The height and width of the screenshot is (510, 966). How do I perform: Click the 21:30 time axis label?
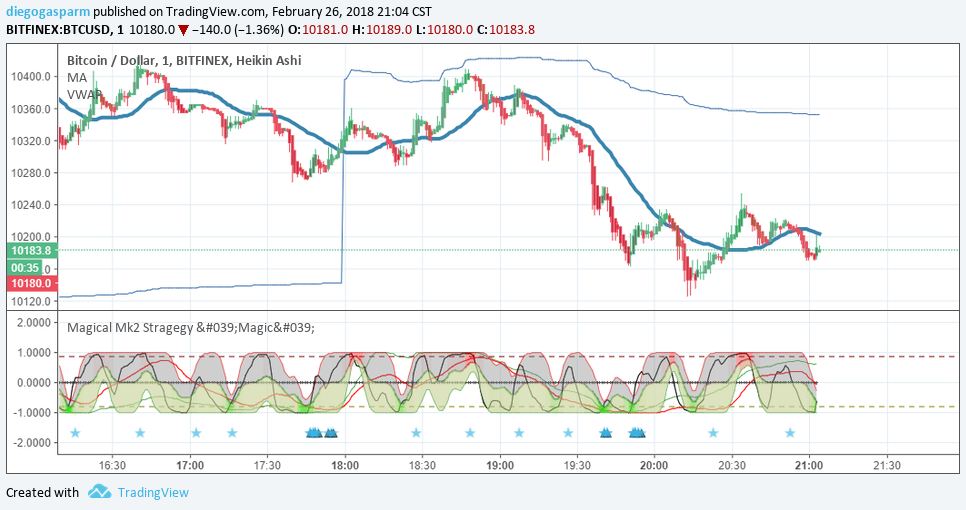click(x=887, y=466)
